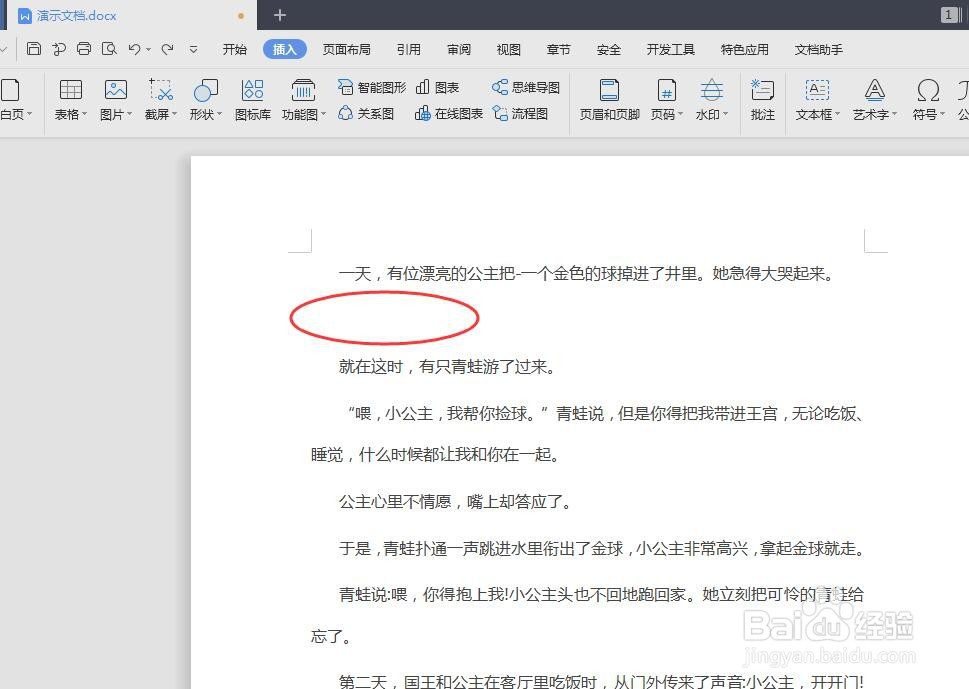Insert a 图表 chart
The height and width of the screenshot is (689, 969).
[437, 88]
